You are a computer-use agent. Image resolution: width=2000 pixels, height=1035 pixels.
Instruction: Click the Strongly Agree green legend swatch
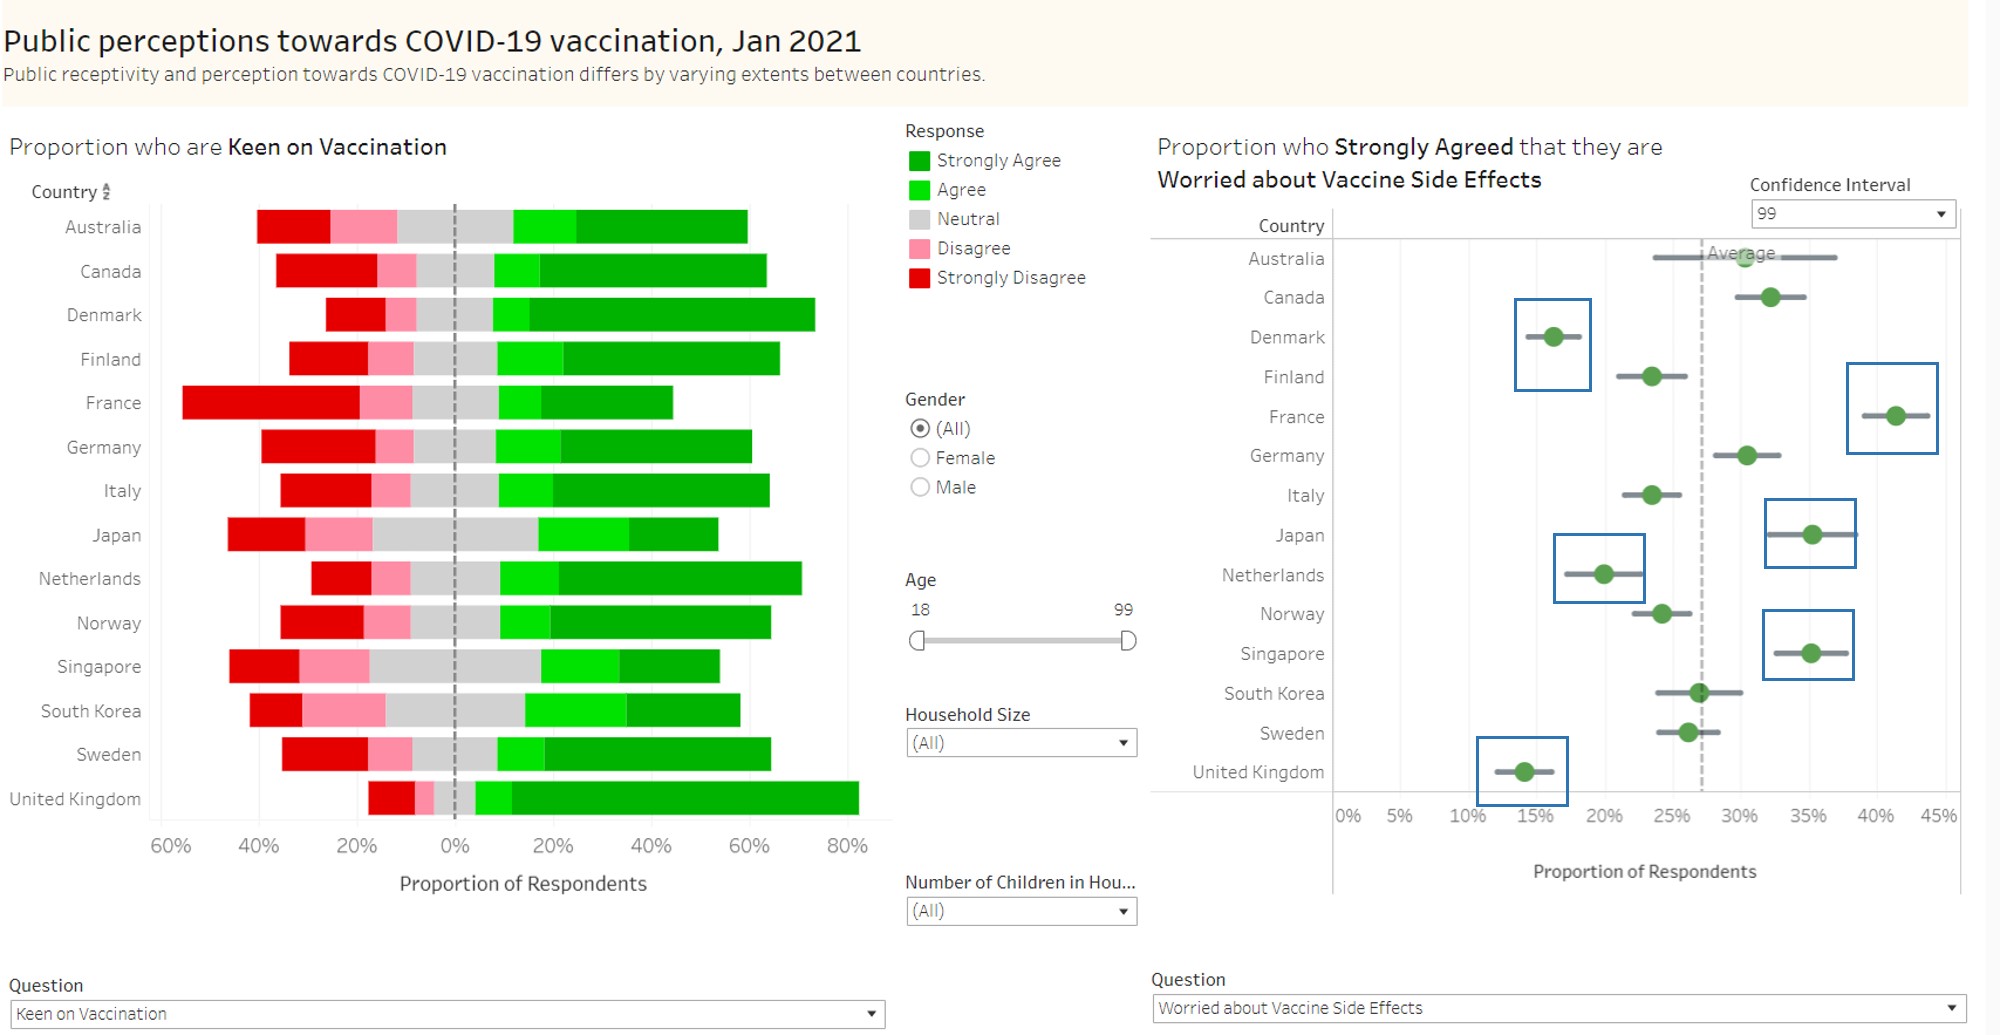[x=919, y=160]
